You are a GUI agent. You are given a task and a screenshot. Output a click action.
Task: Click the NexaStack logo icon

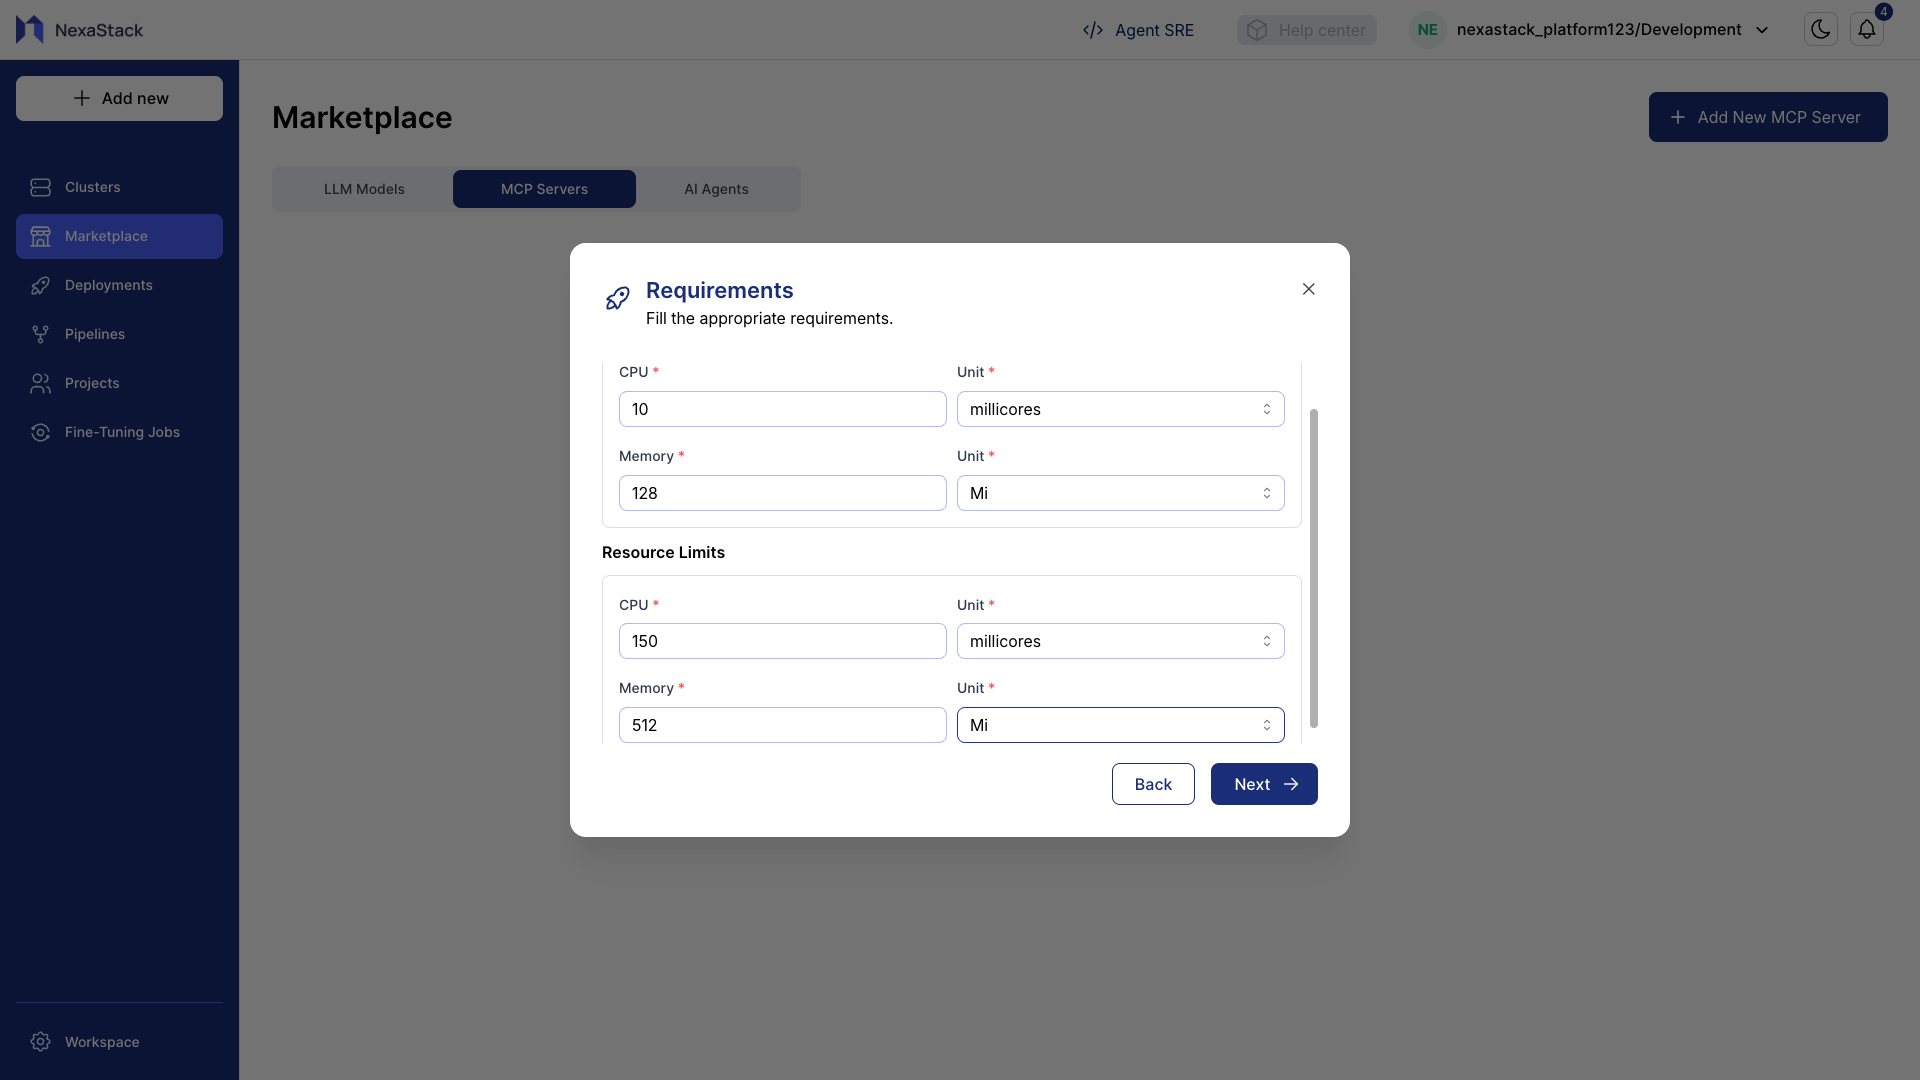click(30, 30)
